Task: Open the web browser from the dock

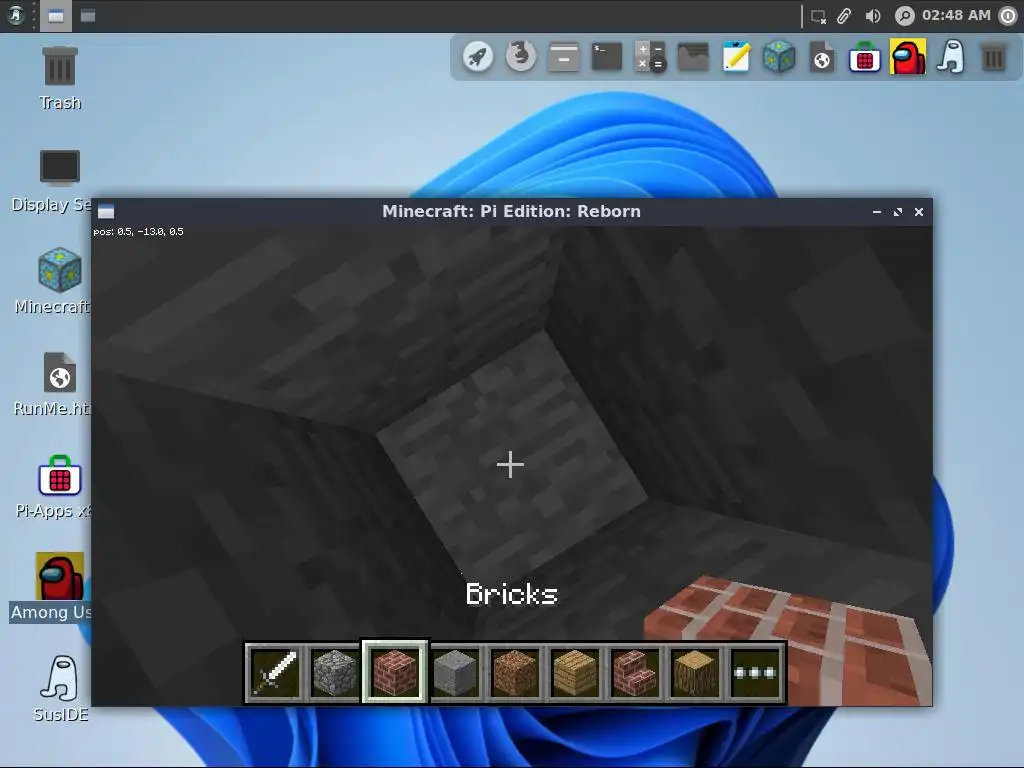Action: coord(520,57)
